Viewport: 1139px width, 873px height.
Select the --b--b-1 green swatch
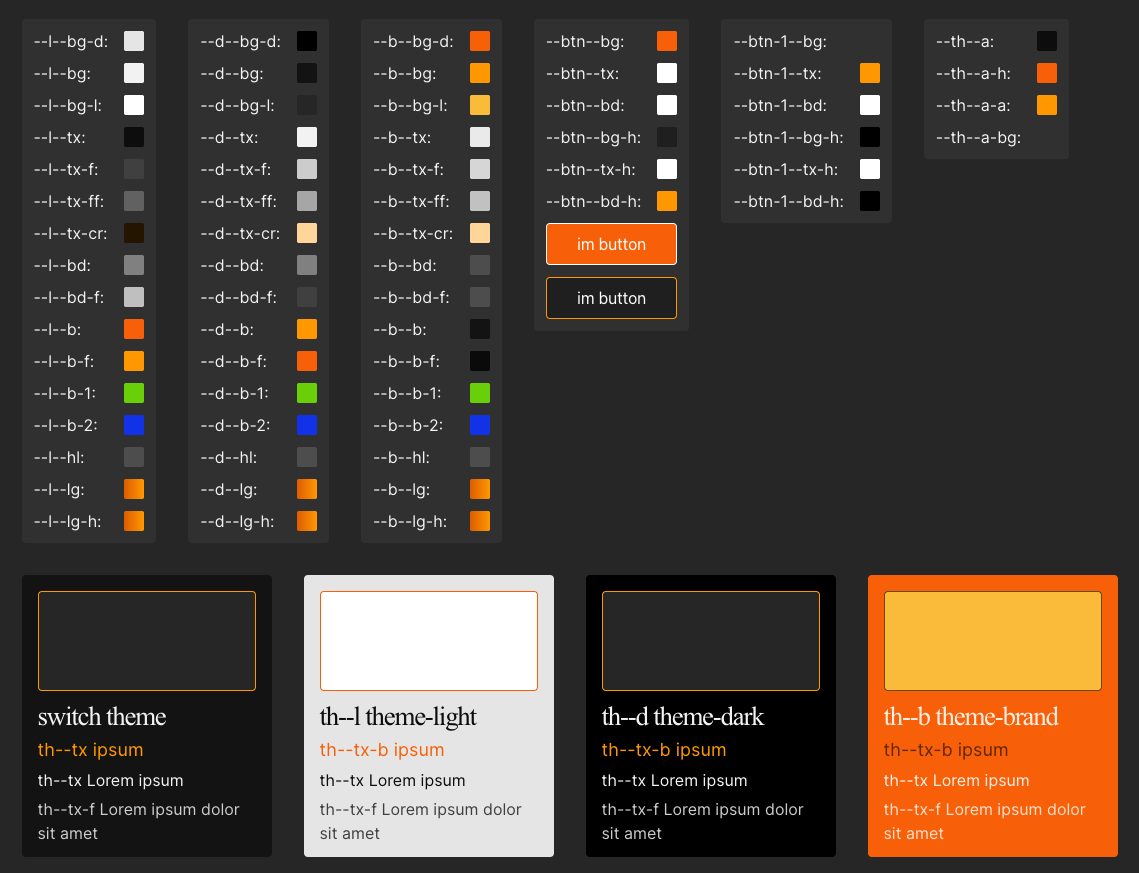pos(479,393)
